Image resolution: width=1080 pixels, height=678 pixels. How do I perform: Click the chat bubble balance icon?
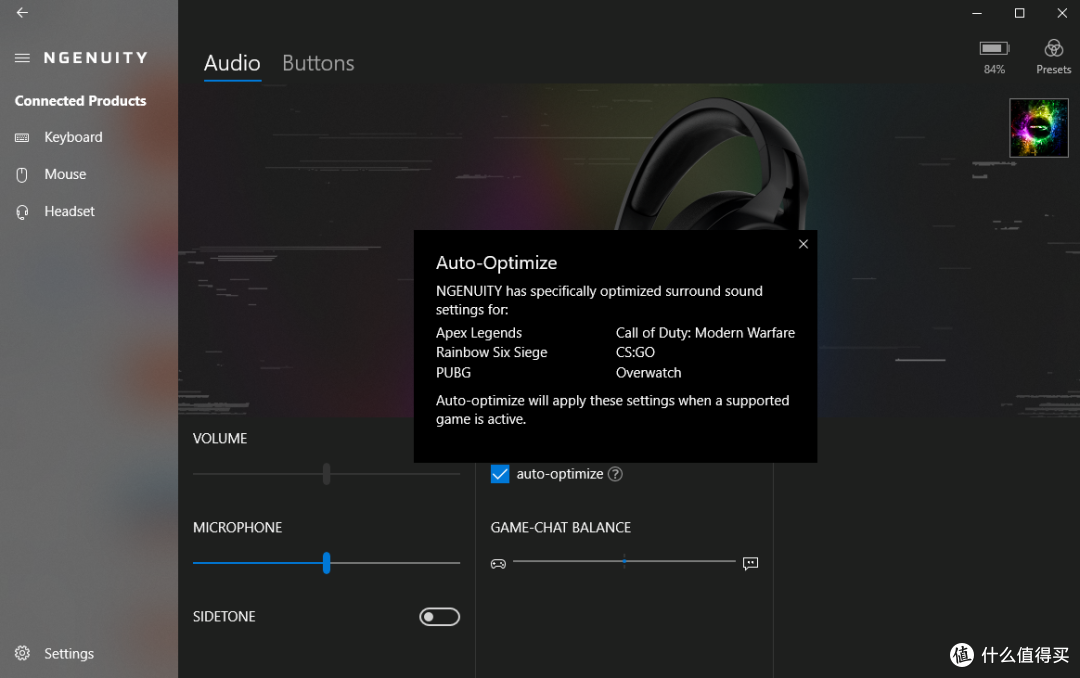tap(751, 564)
